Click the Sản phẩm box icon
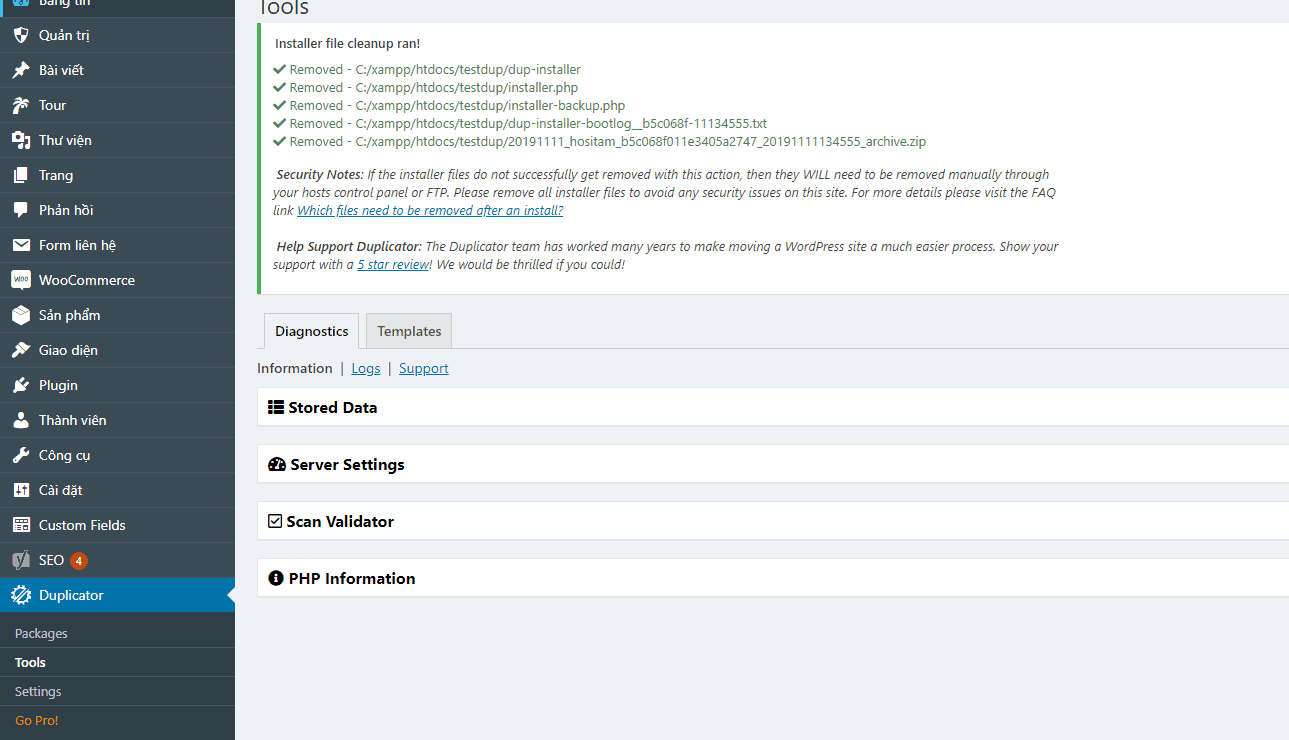Image resolution: width=1289 pixels, height=740 pixels. (20, 315)
